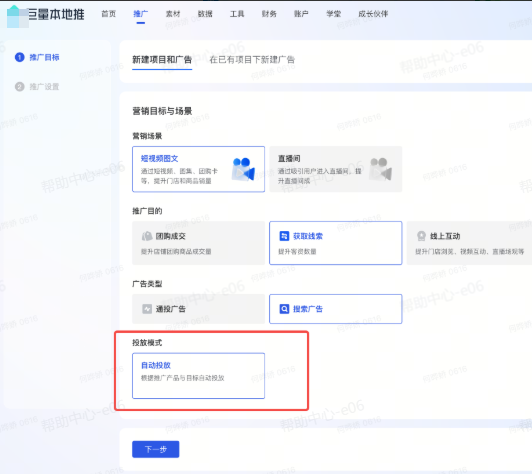Click the 线上互动 icon
The height and width of the screenshot is (474, 532).
(421, 236)
